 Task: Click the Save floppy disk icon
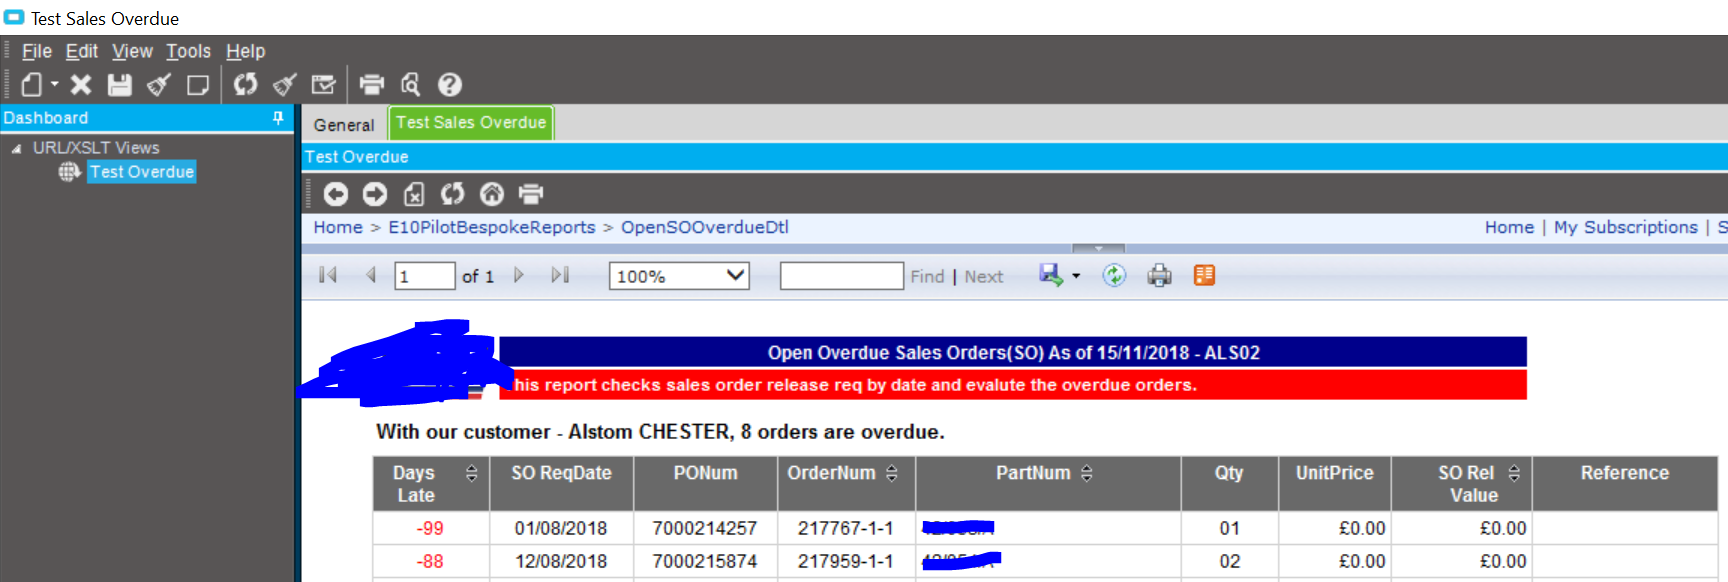coord(120,85)
